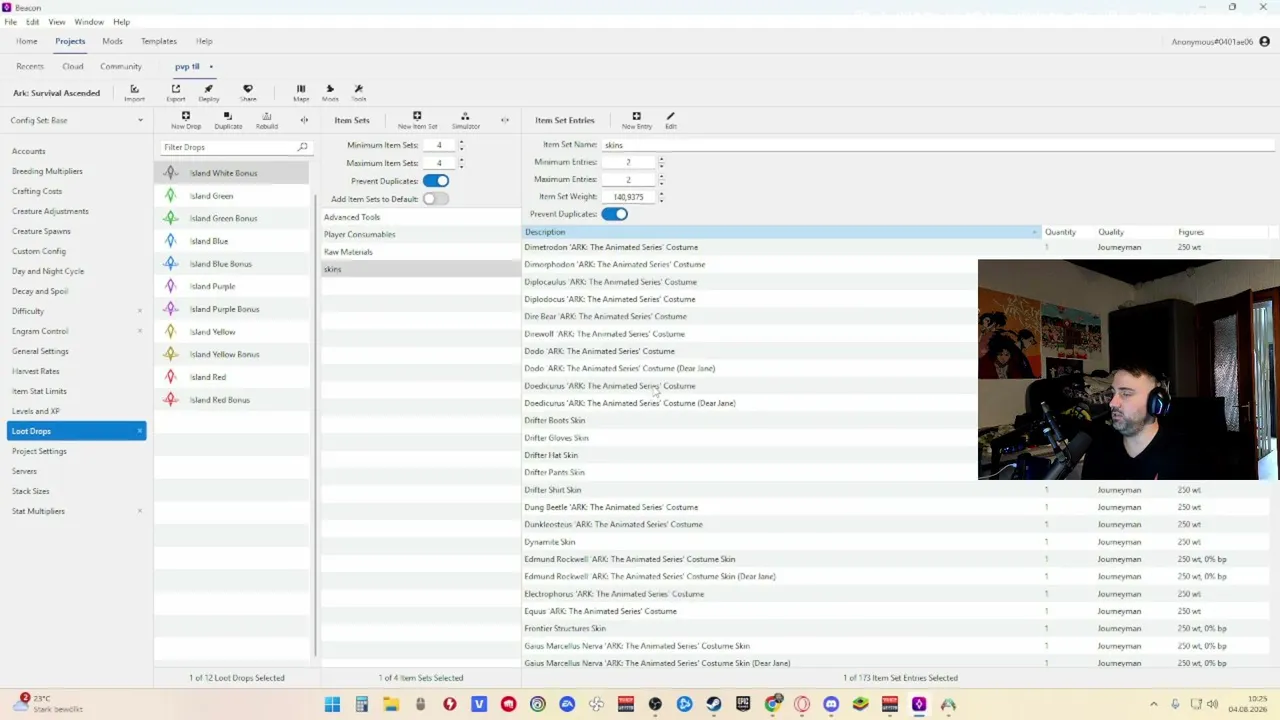Click the Duplicate drop icon

228,120
